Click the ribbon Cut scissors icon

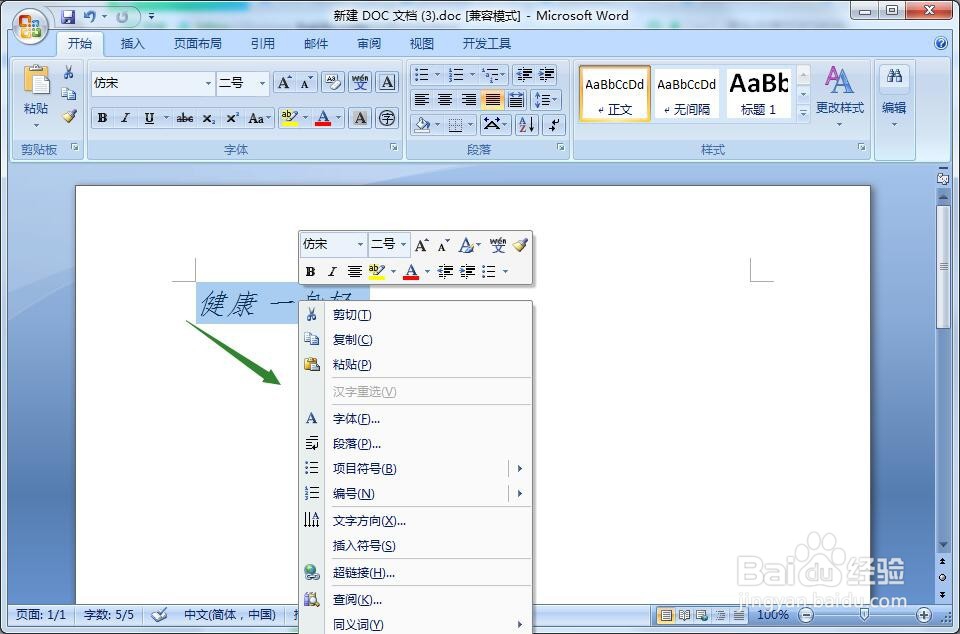click(x=69, y=72)
